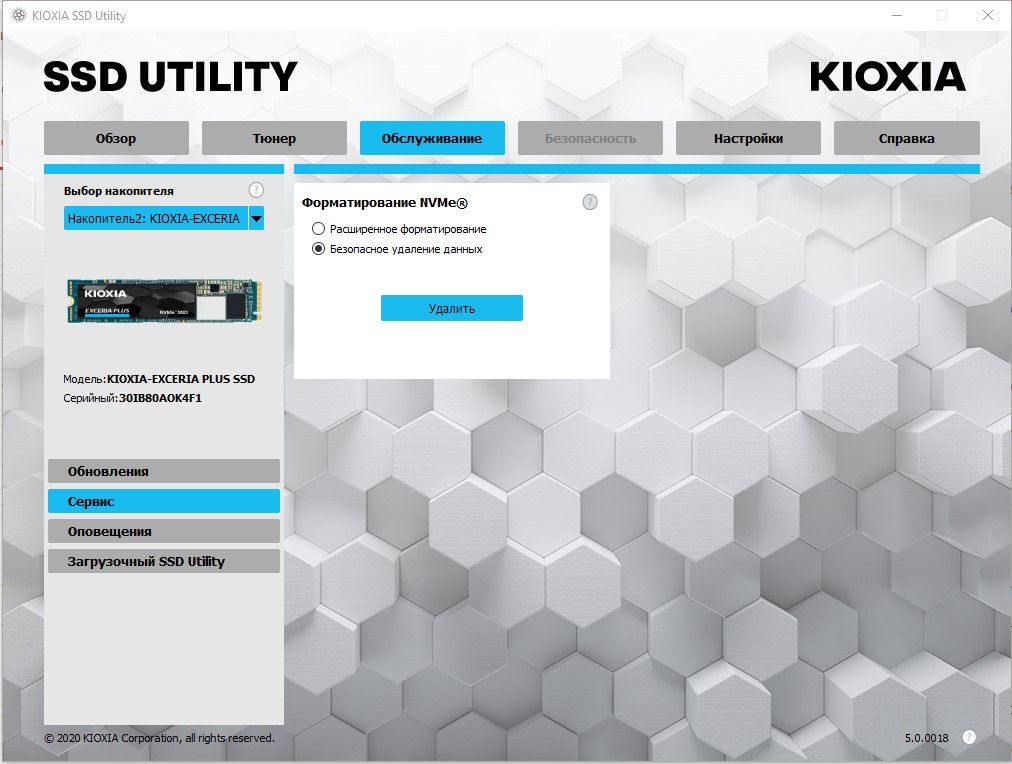The image size is (1012, 764).
Task: Open help for drive selection panel
Action: (256, 190)
